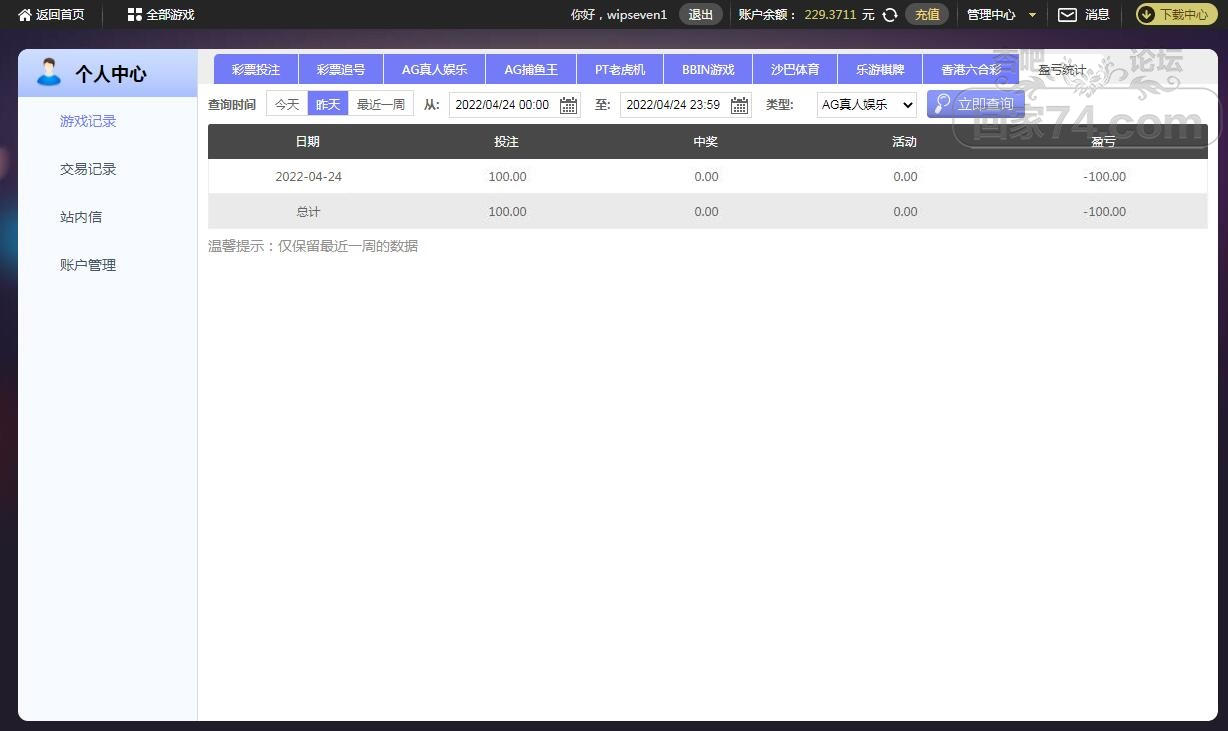Open messages via the envelope icon

[x=1067, y=15]
